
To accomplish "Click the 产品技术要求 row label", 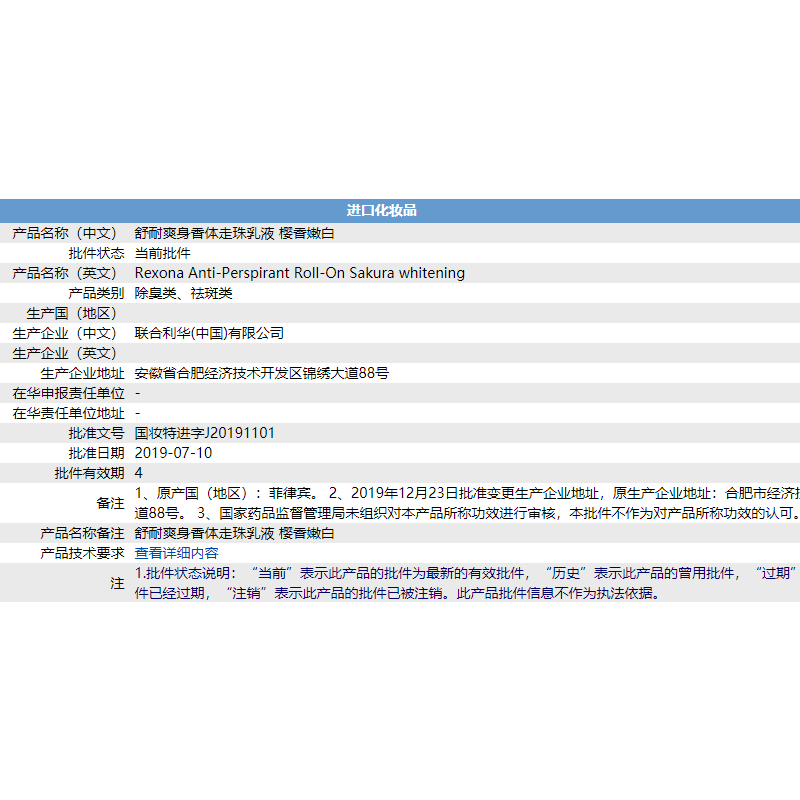I will [82, 553].
